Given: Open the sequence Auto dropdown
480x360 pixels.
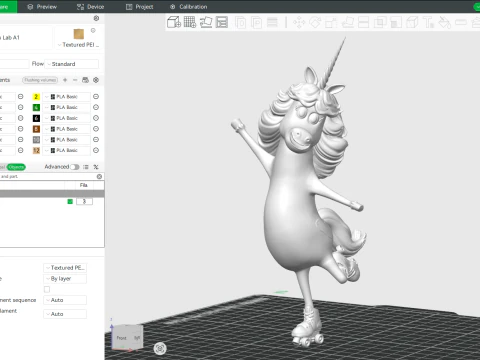Looking at the screenshot, I should click(65, 300).
